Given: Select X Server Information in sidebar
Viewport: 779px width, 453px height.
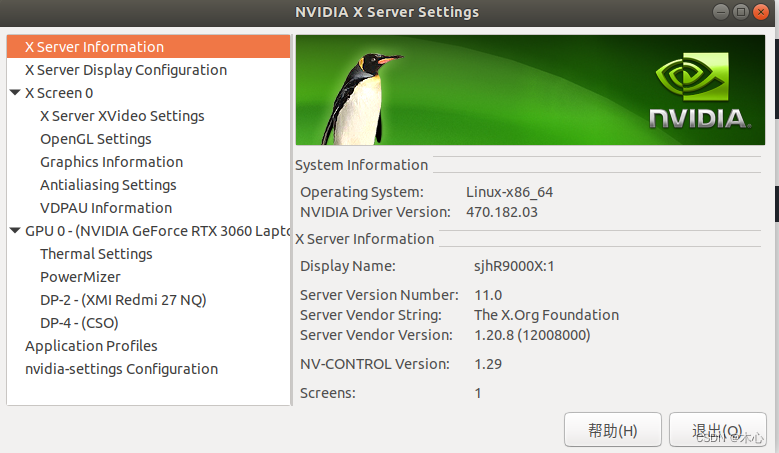Looking at the screenshot, I should 149,47.
